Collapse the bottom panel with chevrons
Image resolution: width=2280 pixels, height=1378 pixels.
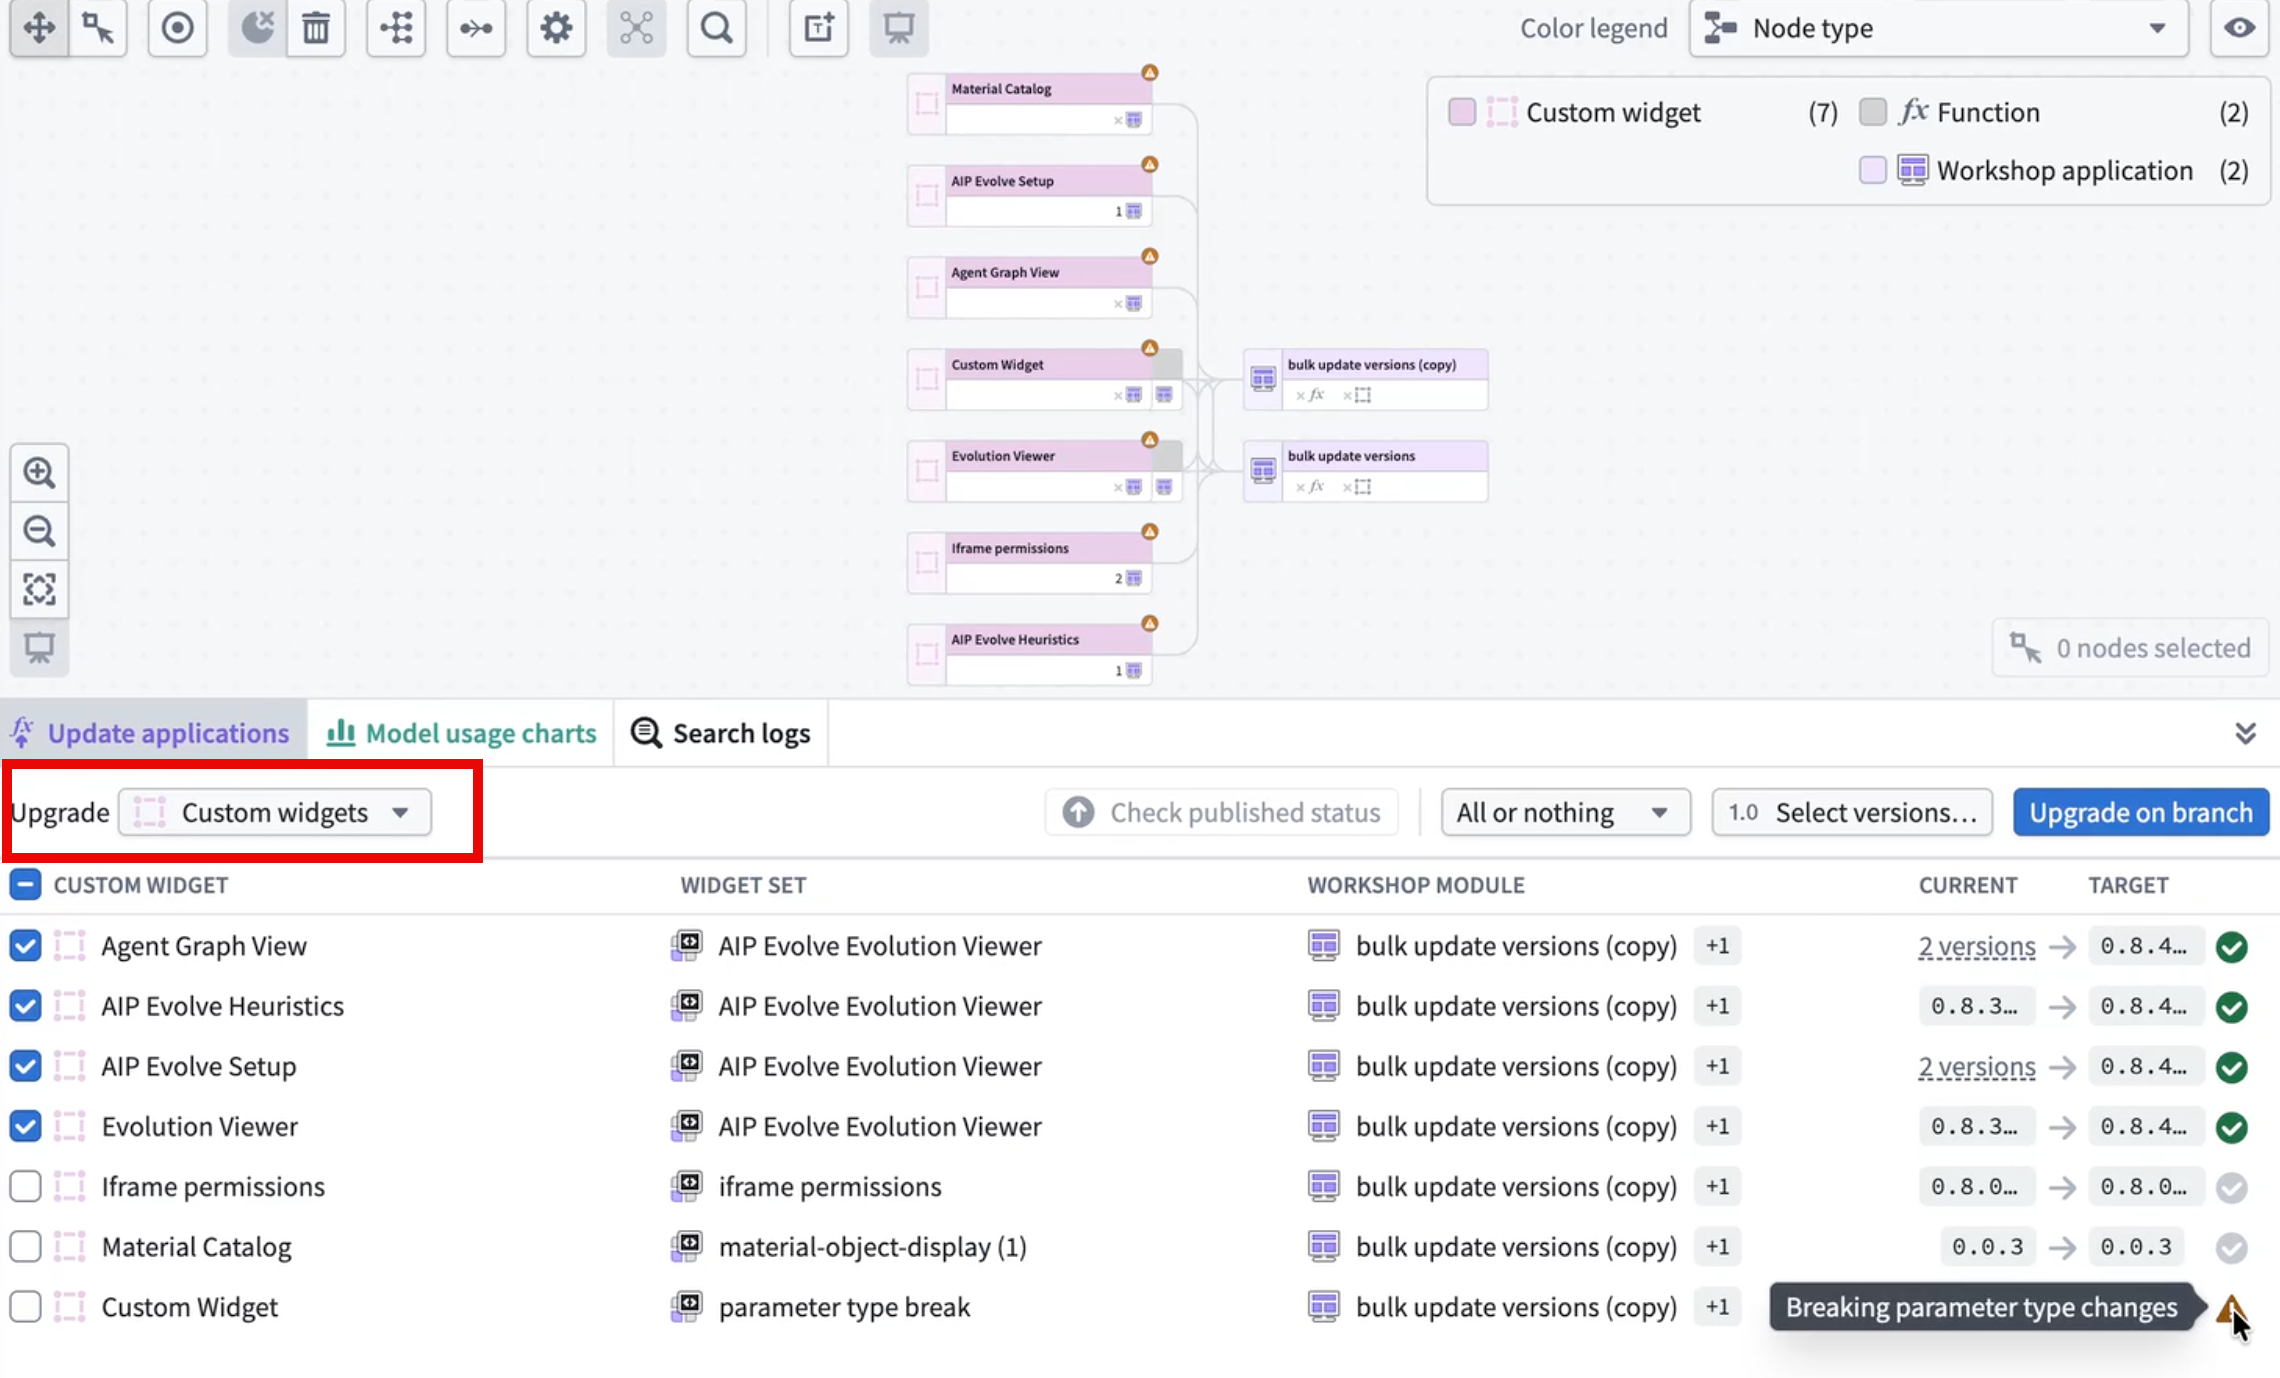click(2245, 733)
